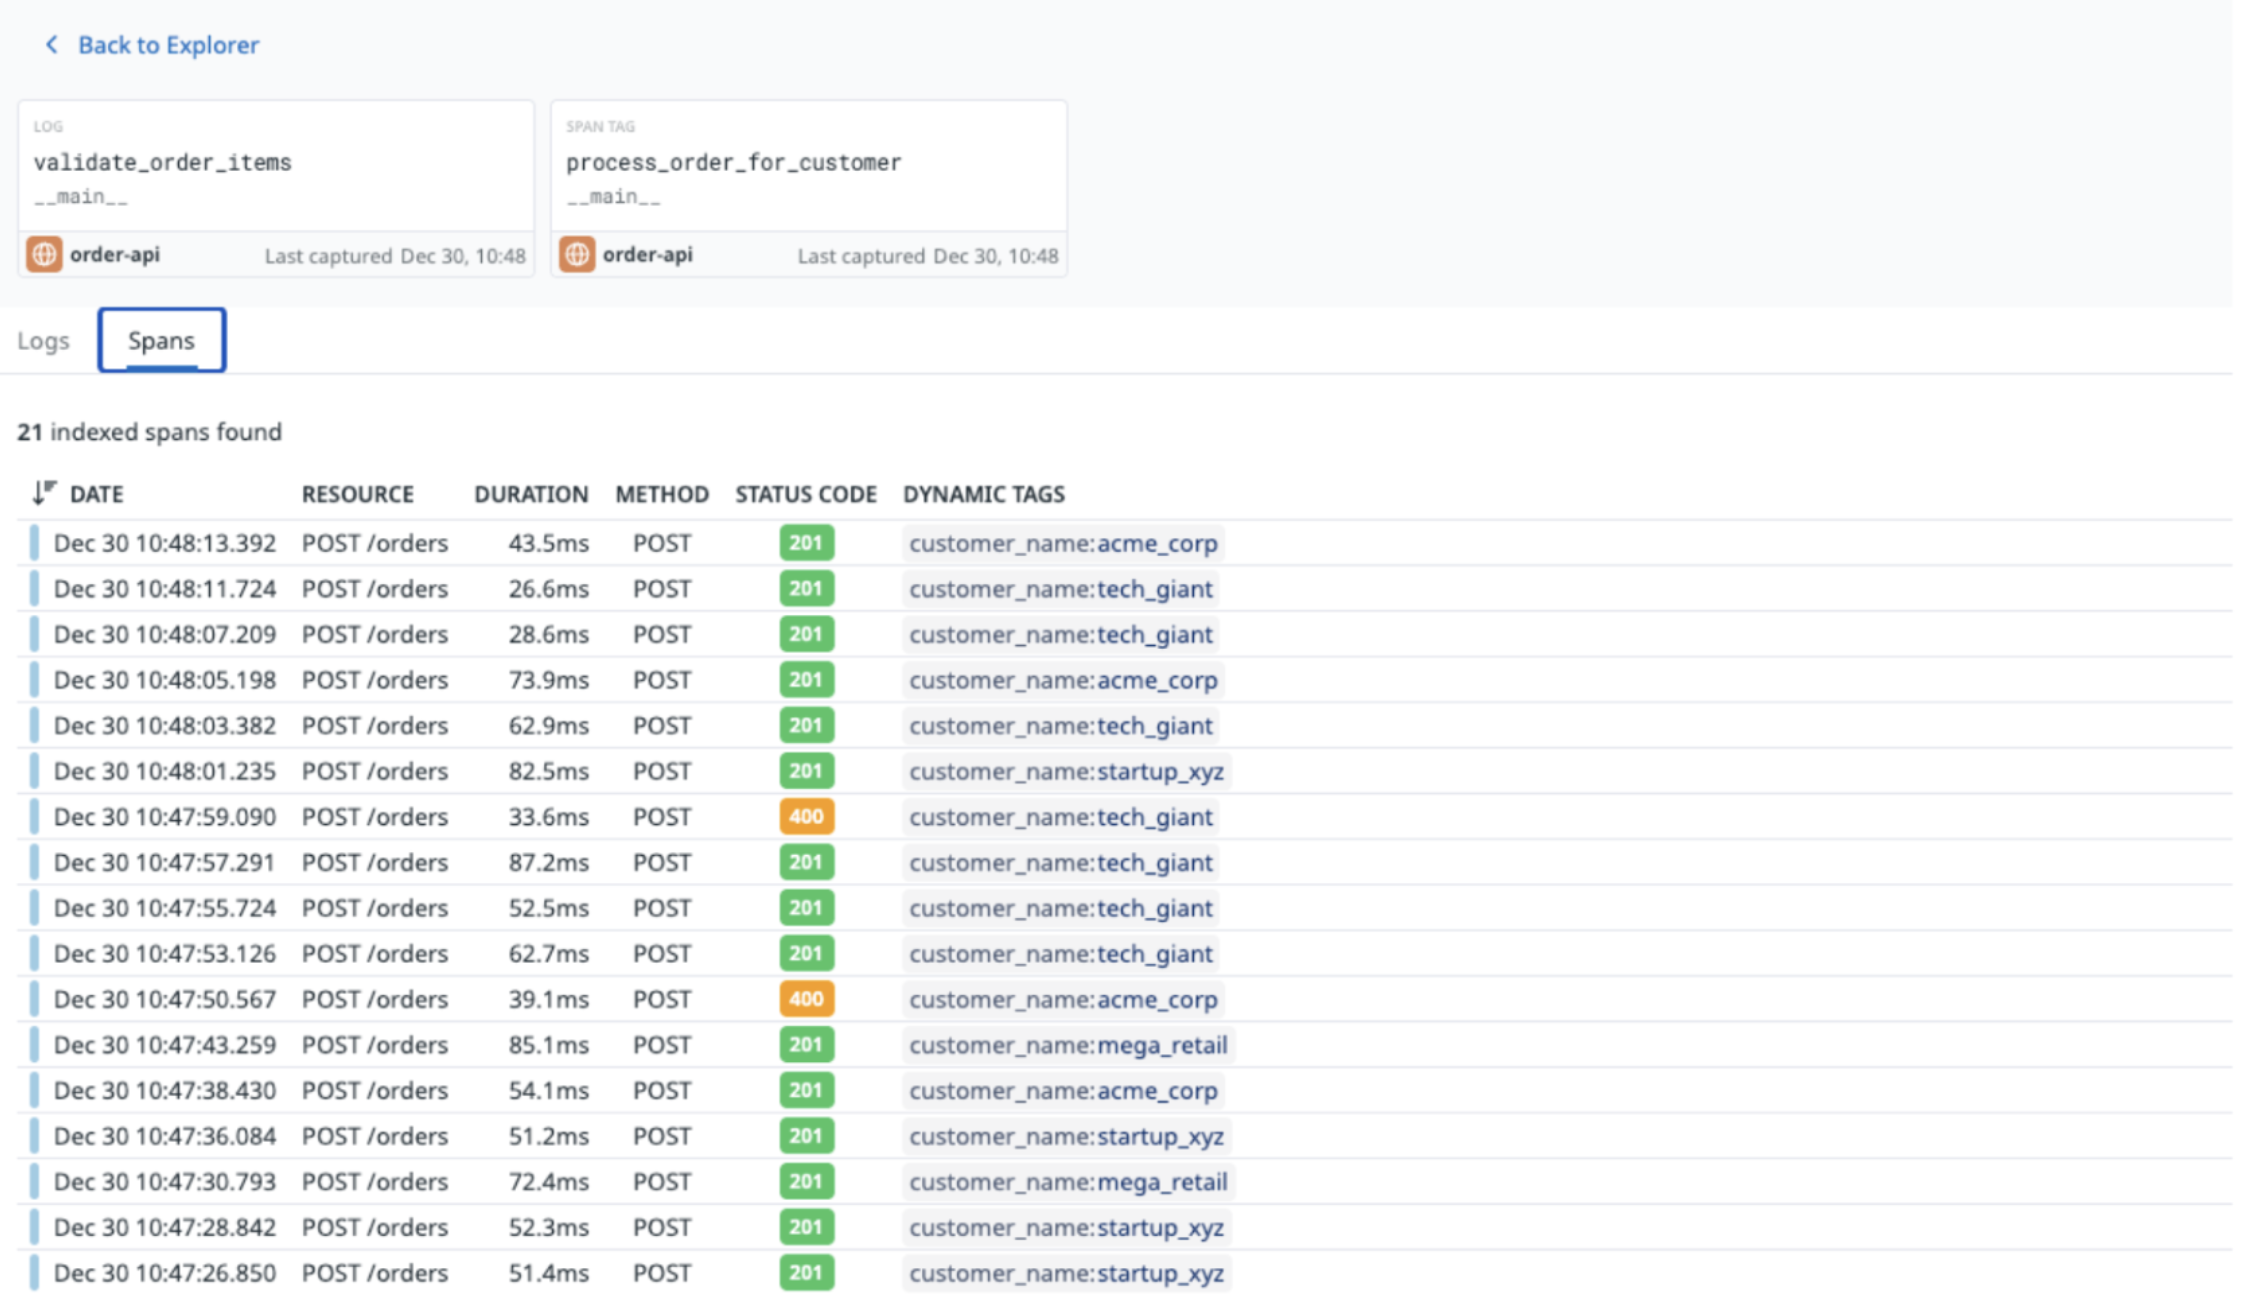This screenshot has height=1308, width=2242.
Task: Sort by the RESOURCE column header
Action: point(357,494)
